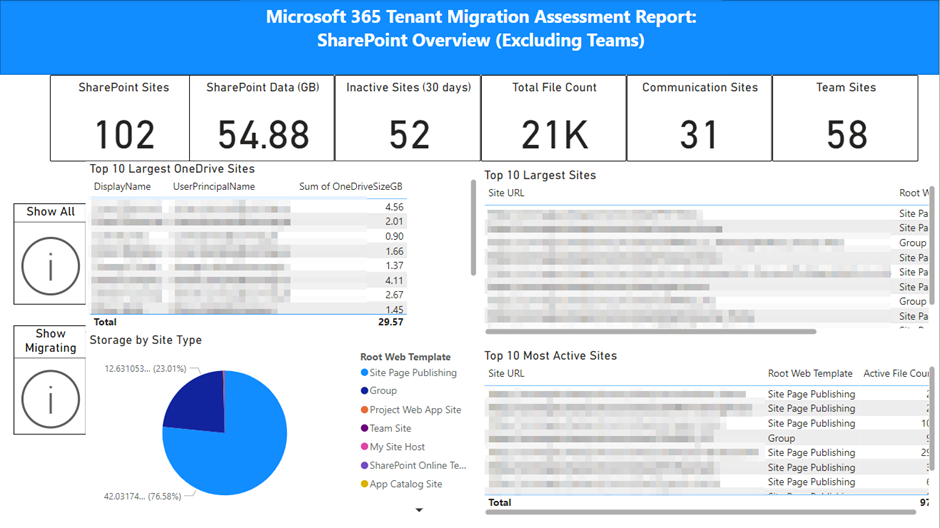Click the OneDrive table vertical scrollbar
The image size is (940, 528).
click(x=473, y=228)
